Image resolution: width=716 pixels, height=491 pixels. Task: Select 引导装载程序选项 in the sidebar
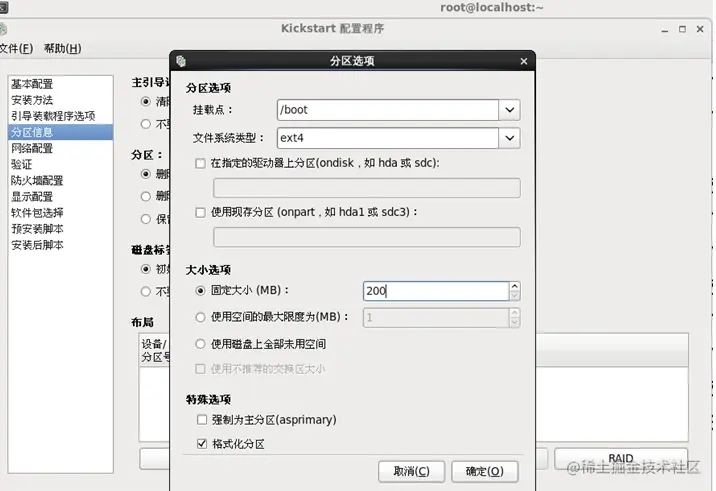tap(60, 116)
